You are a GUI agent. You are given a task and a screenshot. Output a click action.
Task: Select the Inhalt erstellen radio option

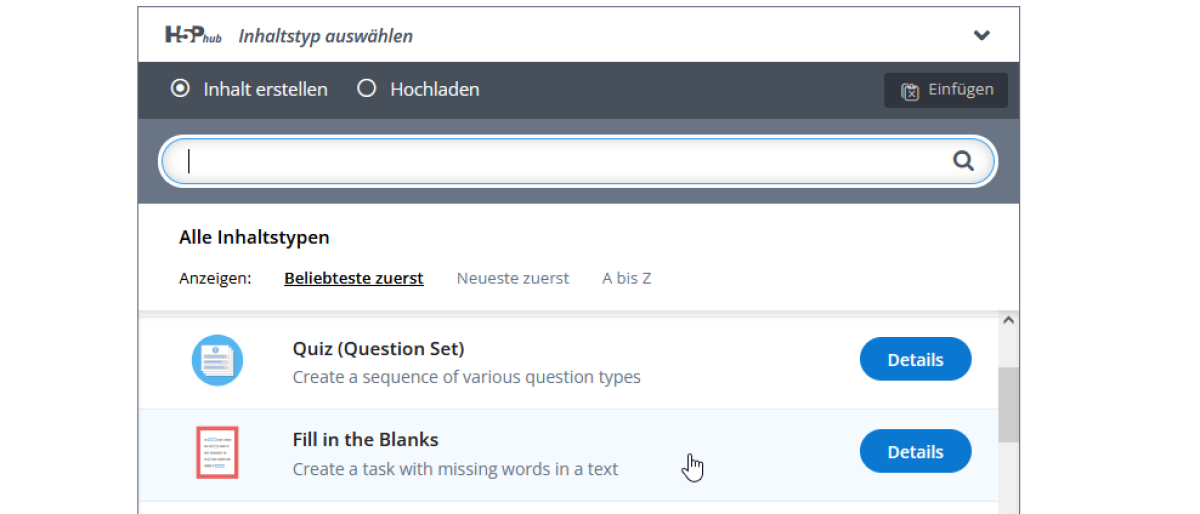click(180, 89)
